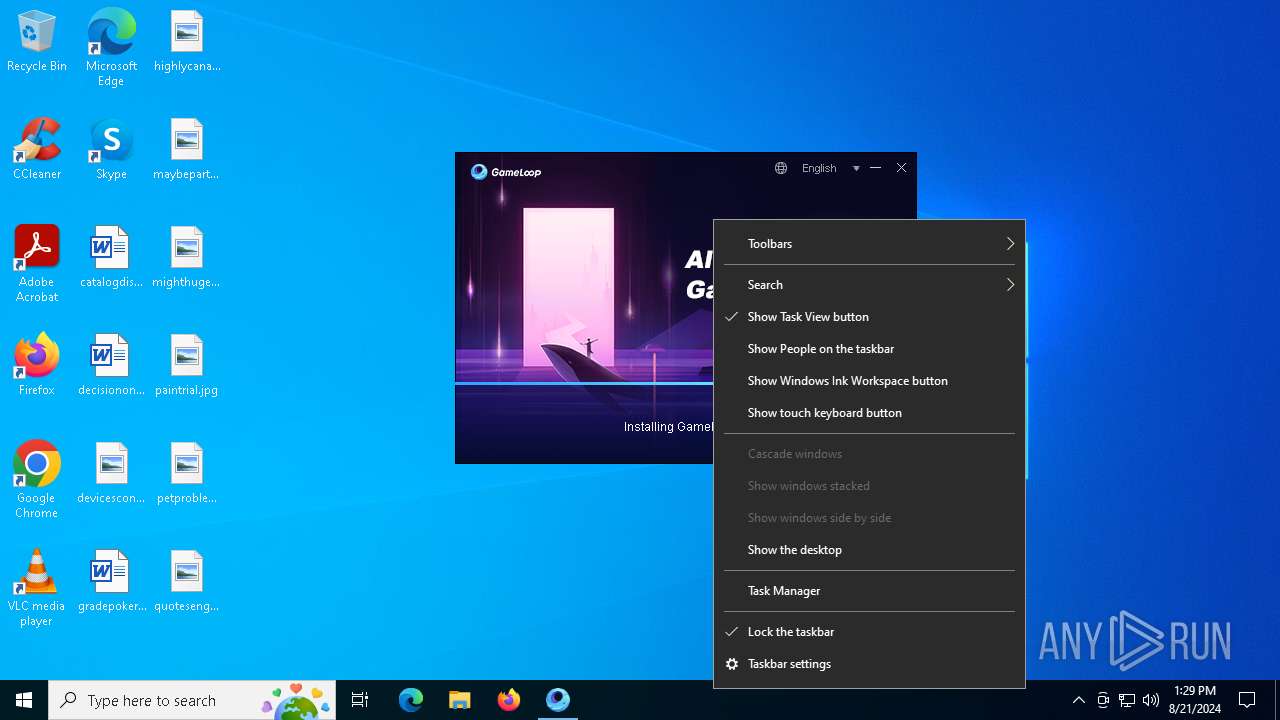Click the GameLoop taskbar icon
Image resolution: width=1280 pixels, height=720 pixels.
[x=558, y=700]
